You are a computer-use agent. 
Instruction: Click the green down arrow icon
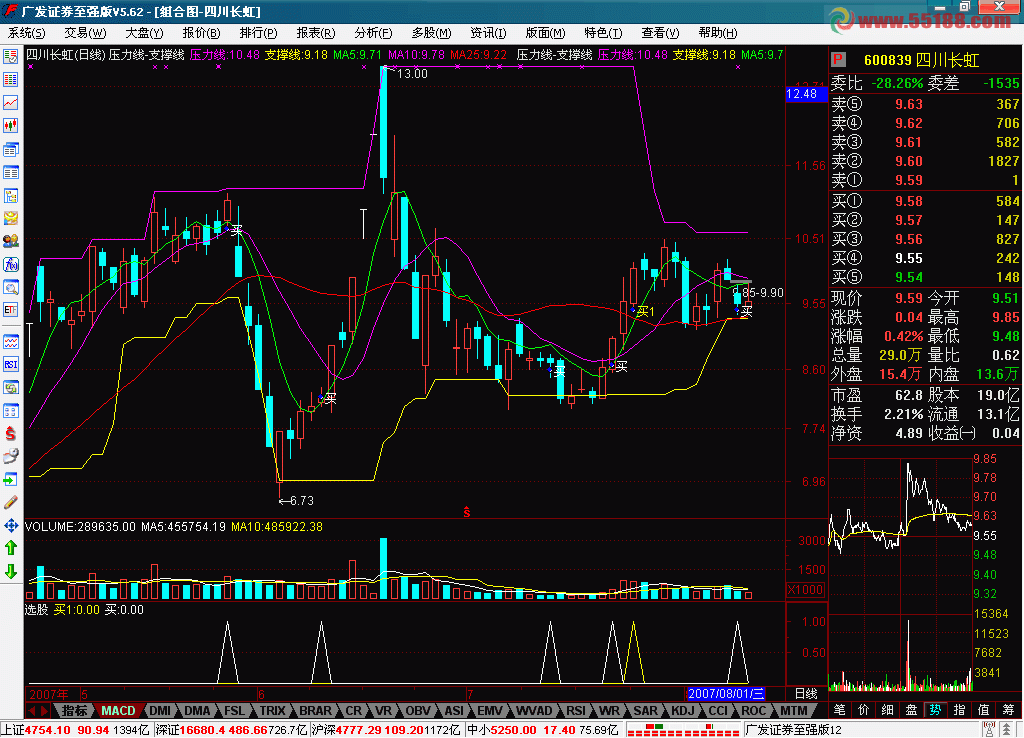coord(10,571)
